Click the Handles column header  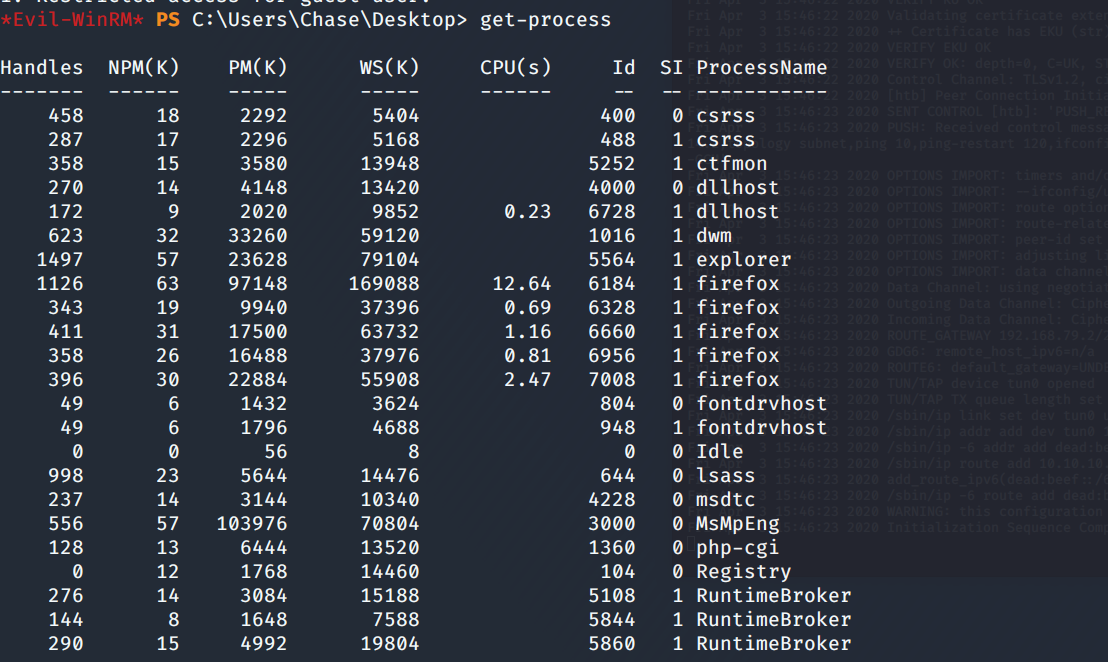coord(42,68)
